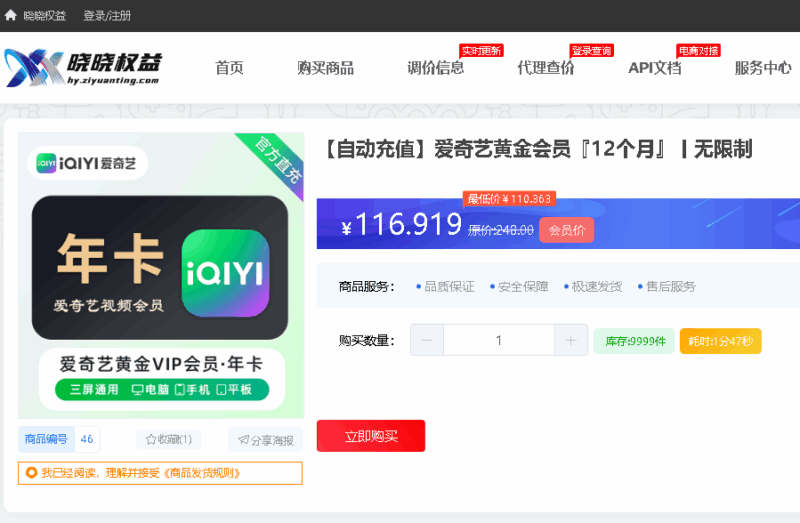Click the star 收藏 favorite button

point(169,439)
